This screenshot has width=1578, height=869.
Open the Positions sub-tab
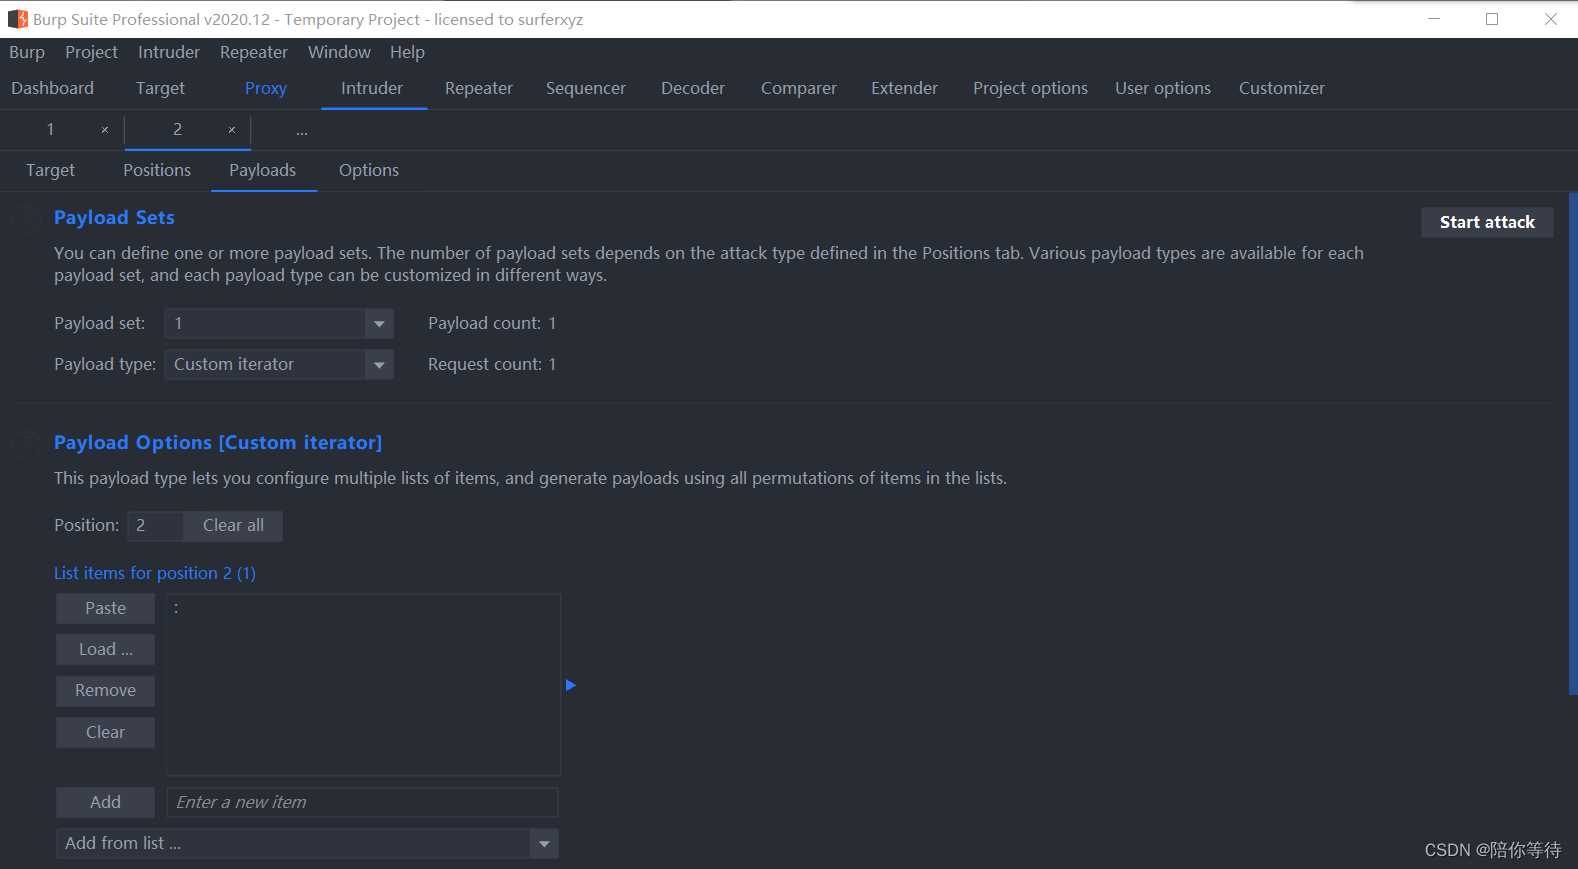157,170
